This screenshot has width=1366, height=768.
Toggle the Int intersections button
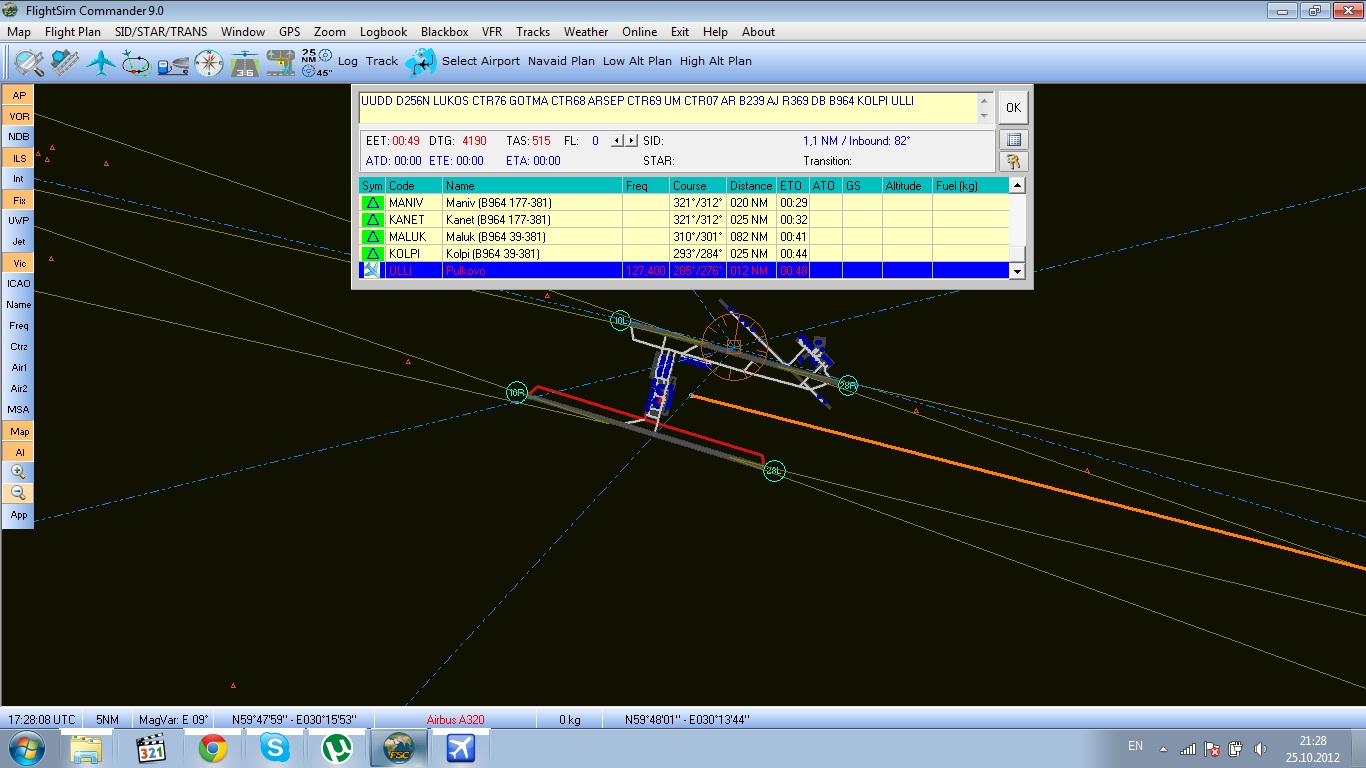point(19,179)
